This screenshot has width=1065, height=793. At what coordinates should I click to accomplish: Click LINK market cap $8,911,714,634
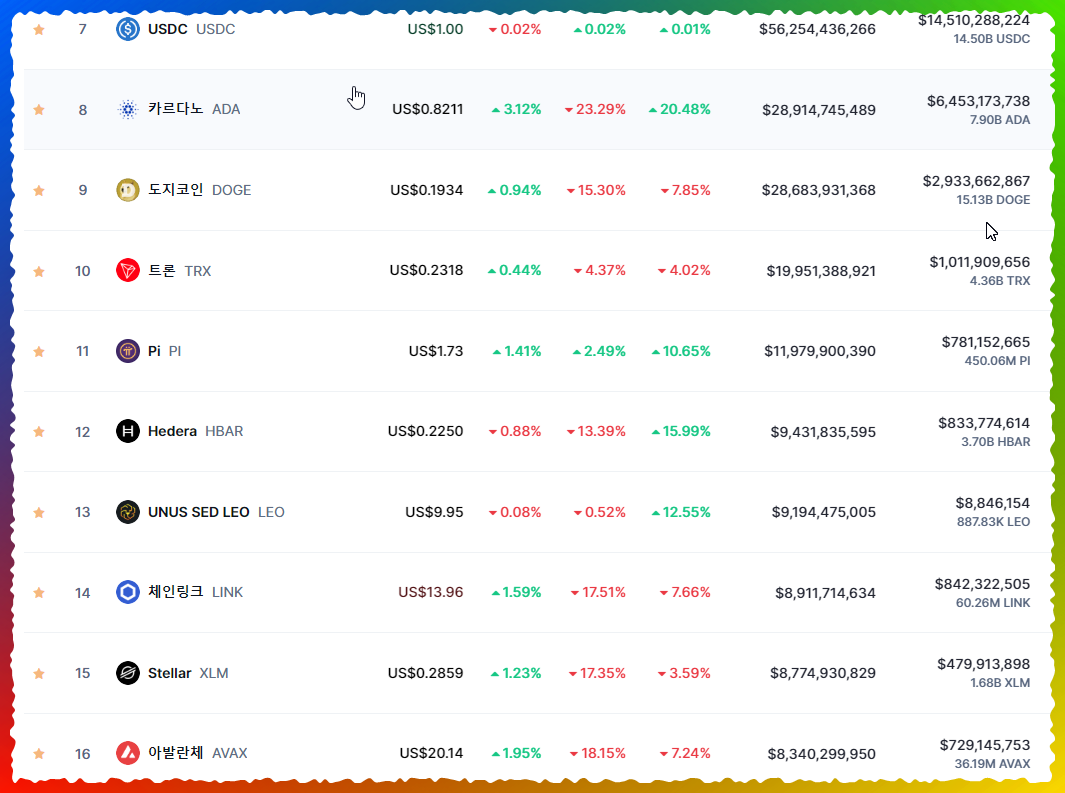pos(825,593)
